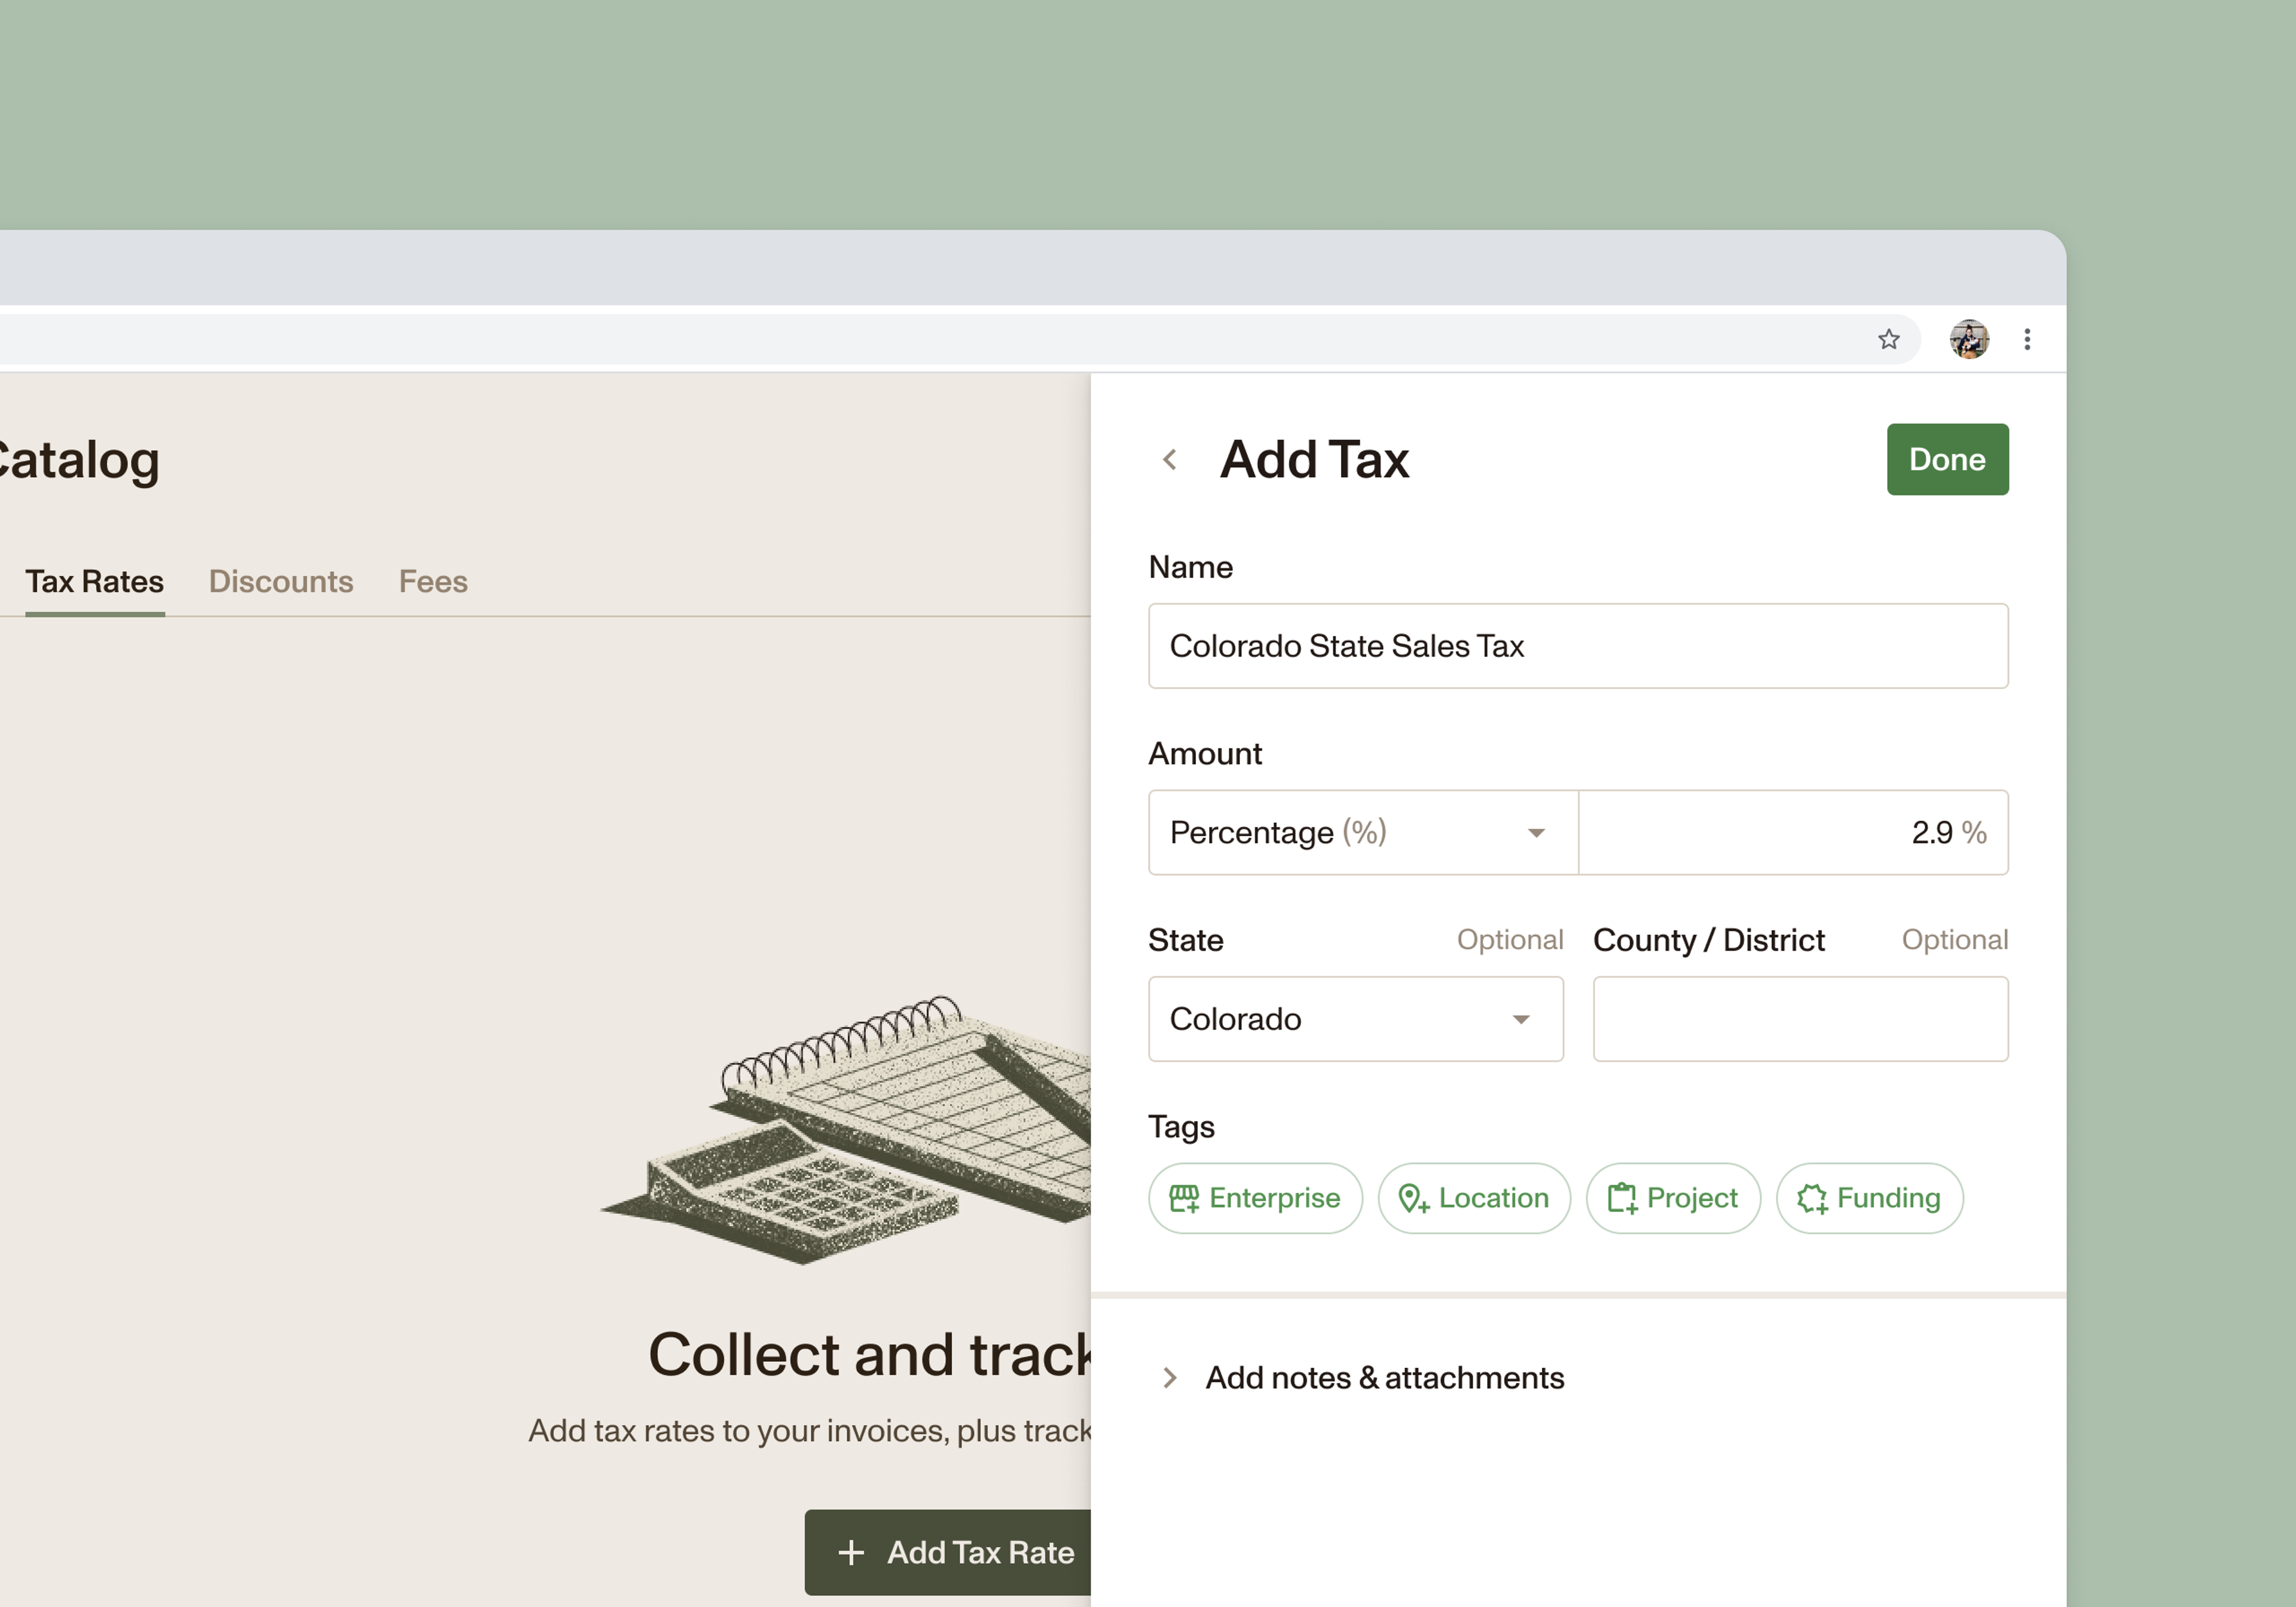Image resolution: width=2296 pixels, height=1607 pixels.
Task: Select the Tax Rates tab
Action: (x=94, y=582)
